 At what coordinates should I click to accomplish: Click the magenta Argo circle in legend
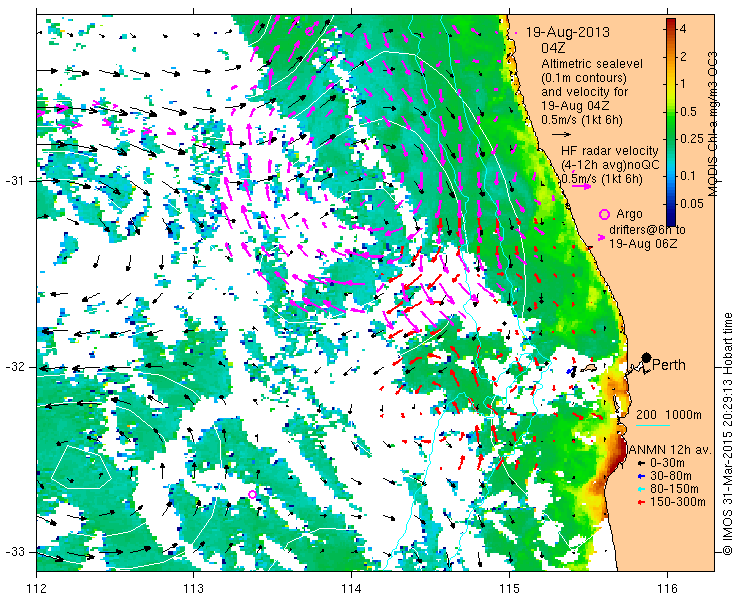(604, 214)
